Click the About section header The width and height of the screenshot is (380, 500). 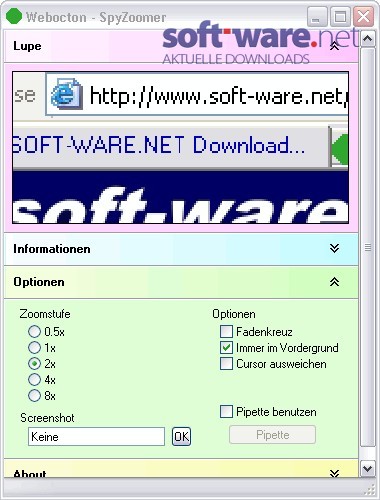tap(181, 469)
